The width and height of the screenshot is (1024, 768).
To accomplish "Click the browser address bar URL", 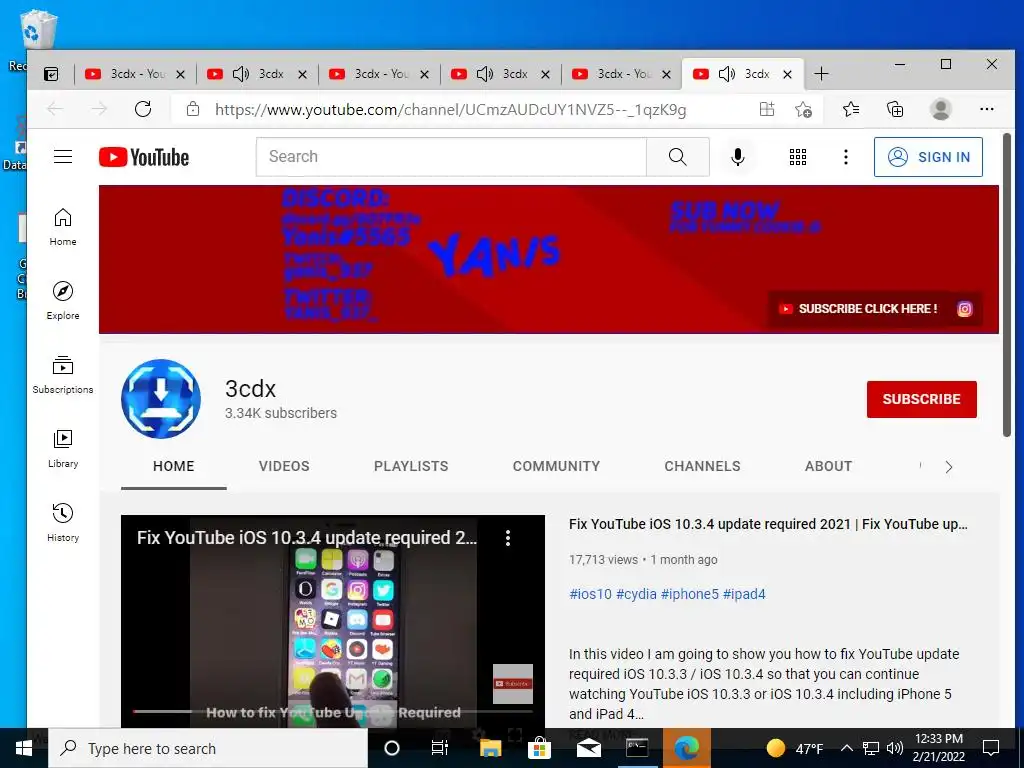I will point(451,110).
